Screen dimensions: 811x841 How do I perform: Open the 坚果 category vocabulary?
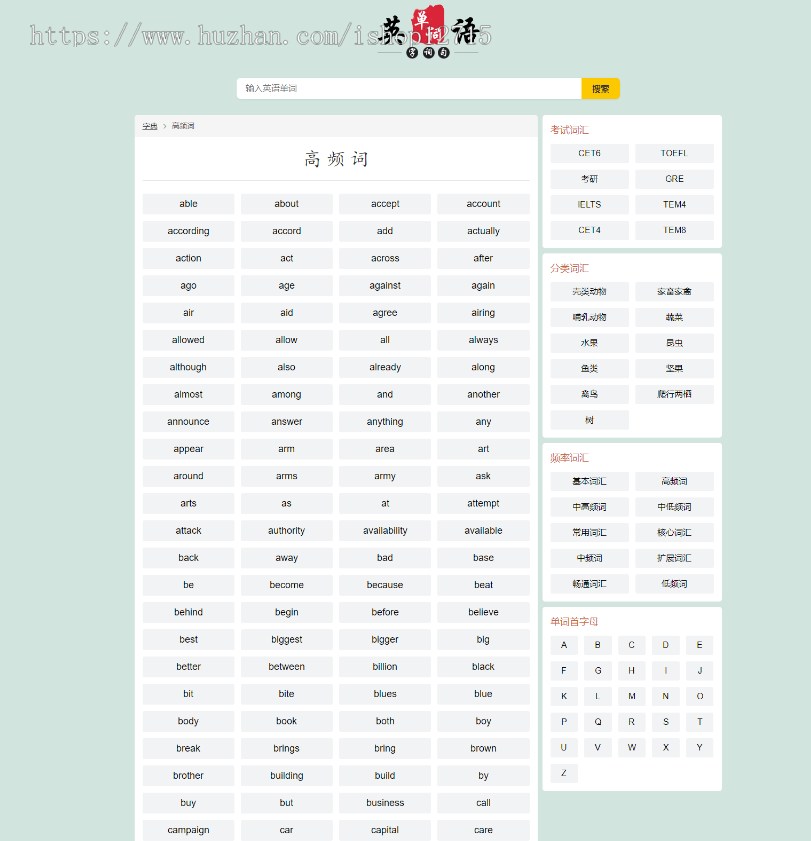coord(674,368)
